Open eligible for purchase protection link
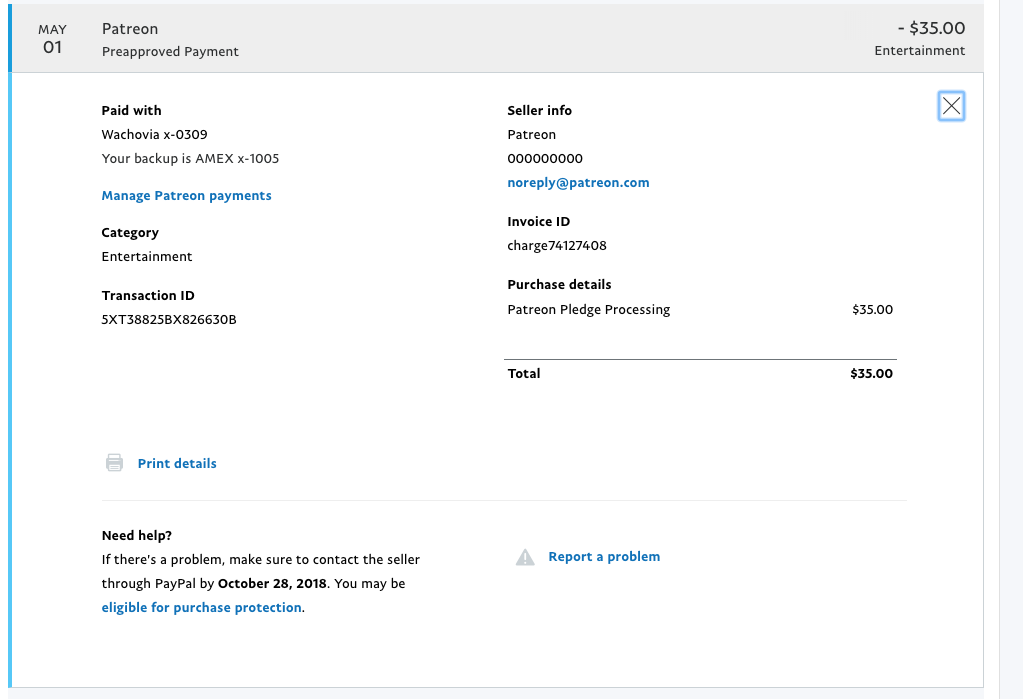The height and width of the screenshot is (699, 1023). click(202, 608)
